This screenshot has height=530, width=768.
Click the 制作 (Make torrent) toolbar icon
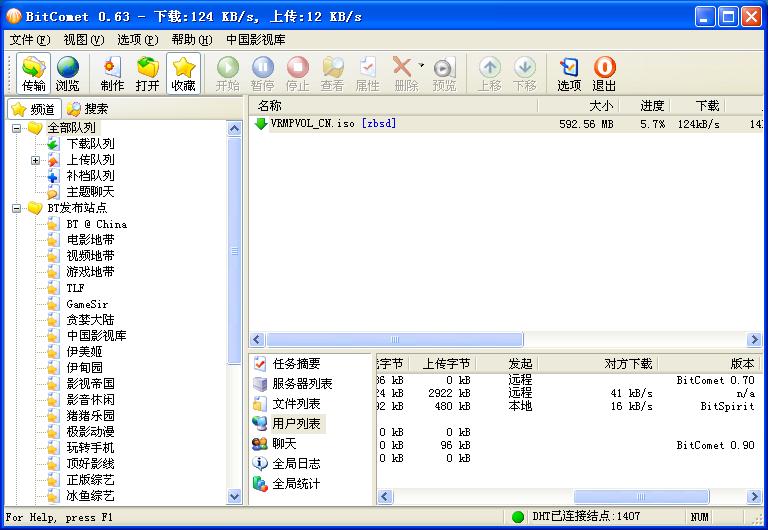tap(112, 73)
